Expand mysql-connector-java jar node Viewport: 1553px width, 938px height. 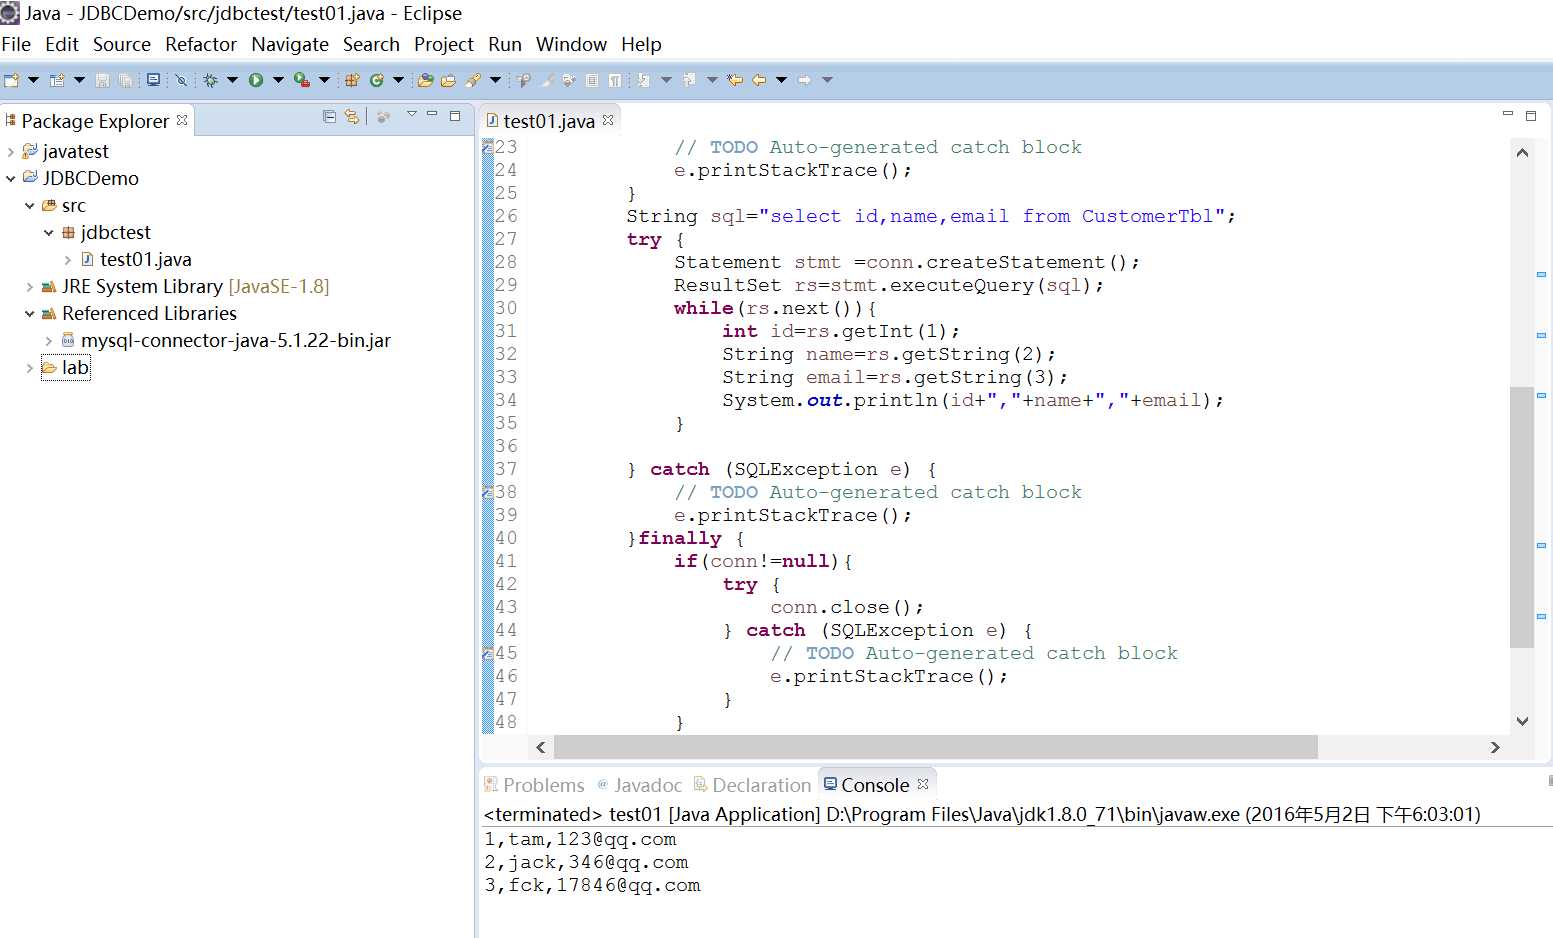(x=49, y=341)
